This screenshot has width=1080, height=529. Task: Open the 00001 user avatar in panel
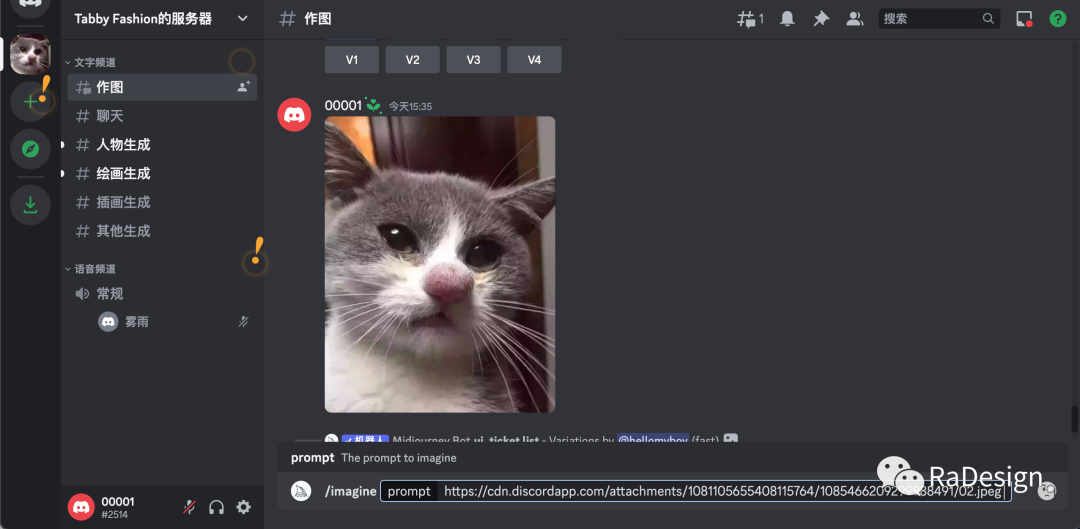tap(81, 507)
